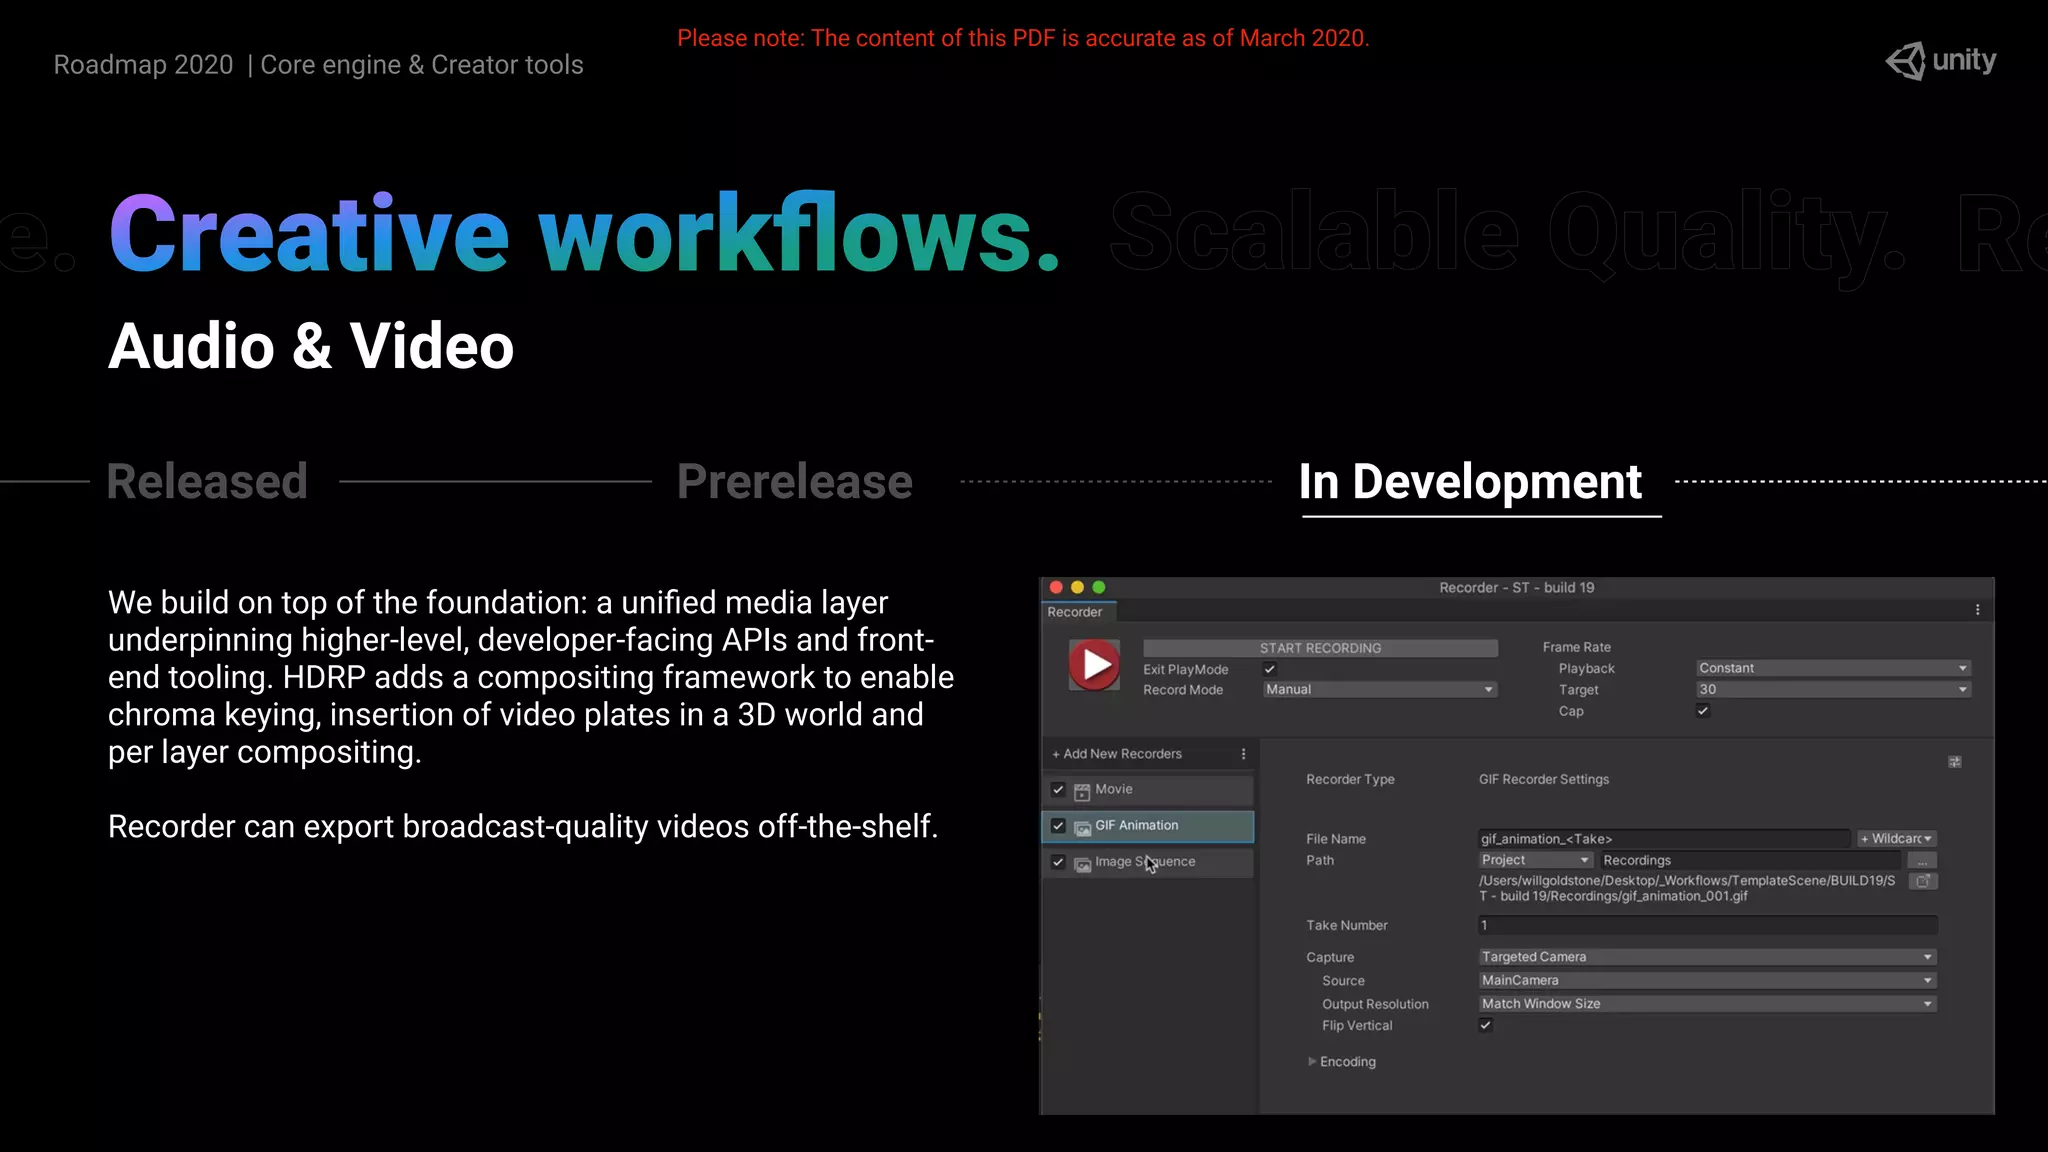Close the Recorder window with red button

[x=1056, y=588]
